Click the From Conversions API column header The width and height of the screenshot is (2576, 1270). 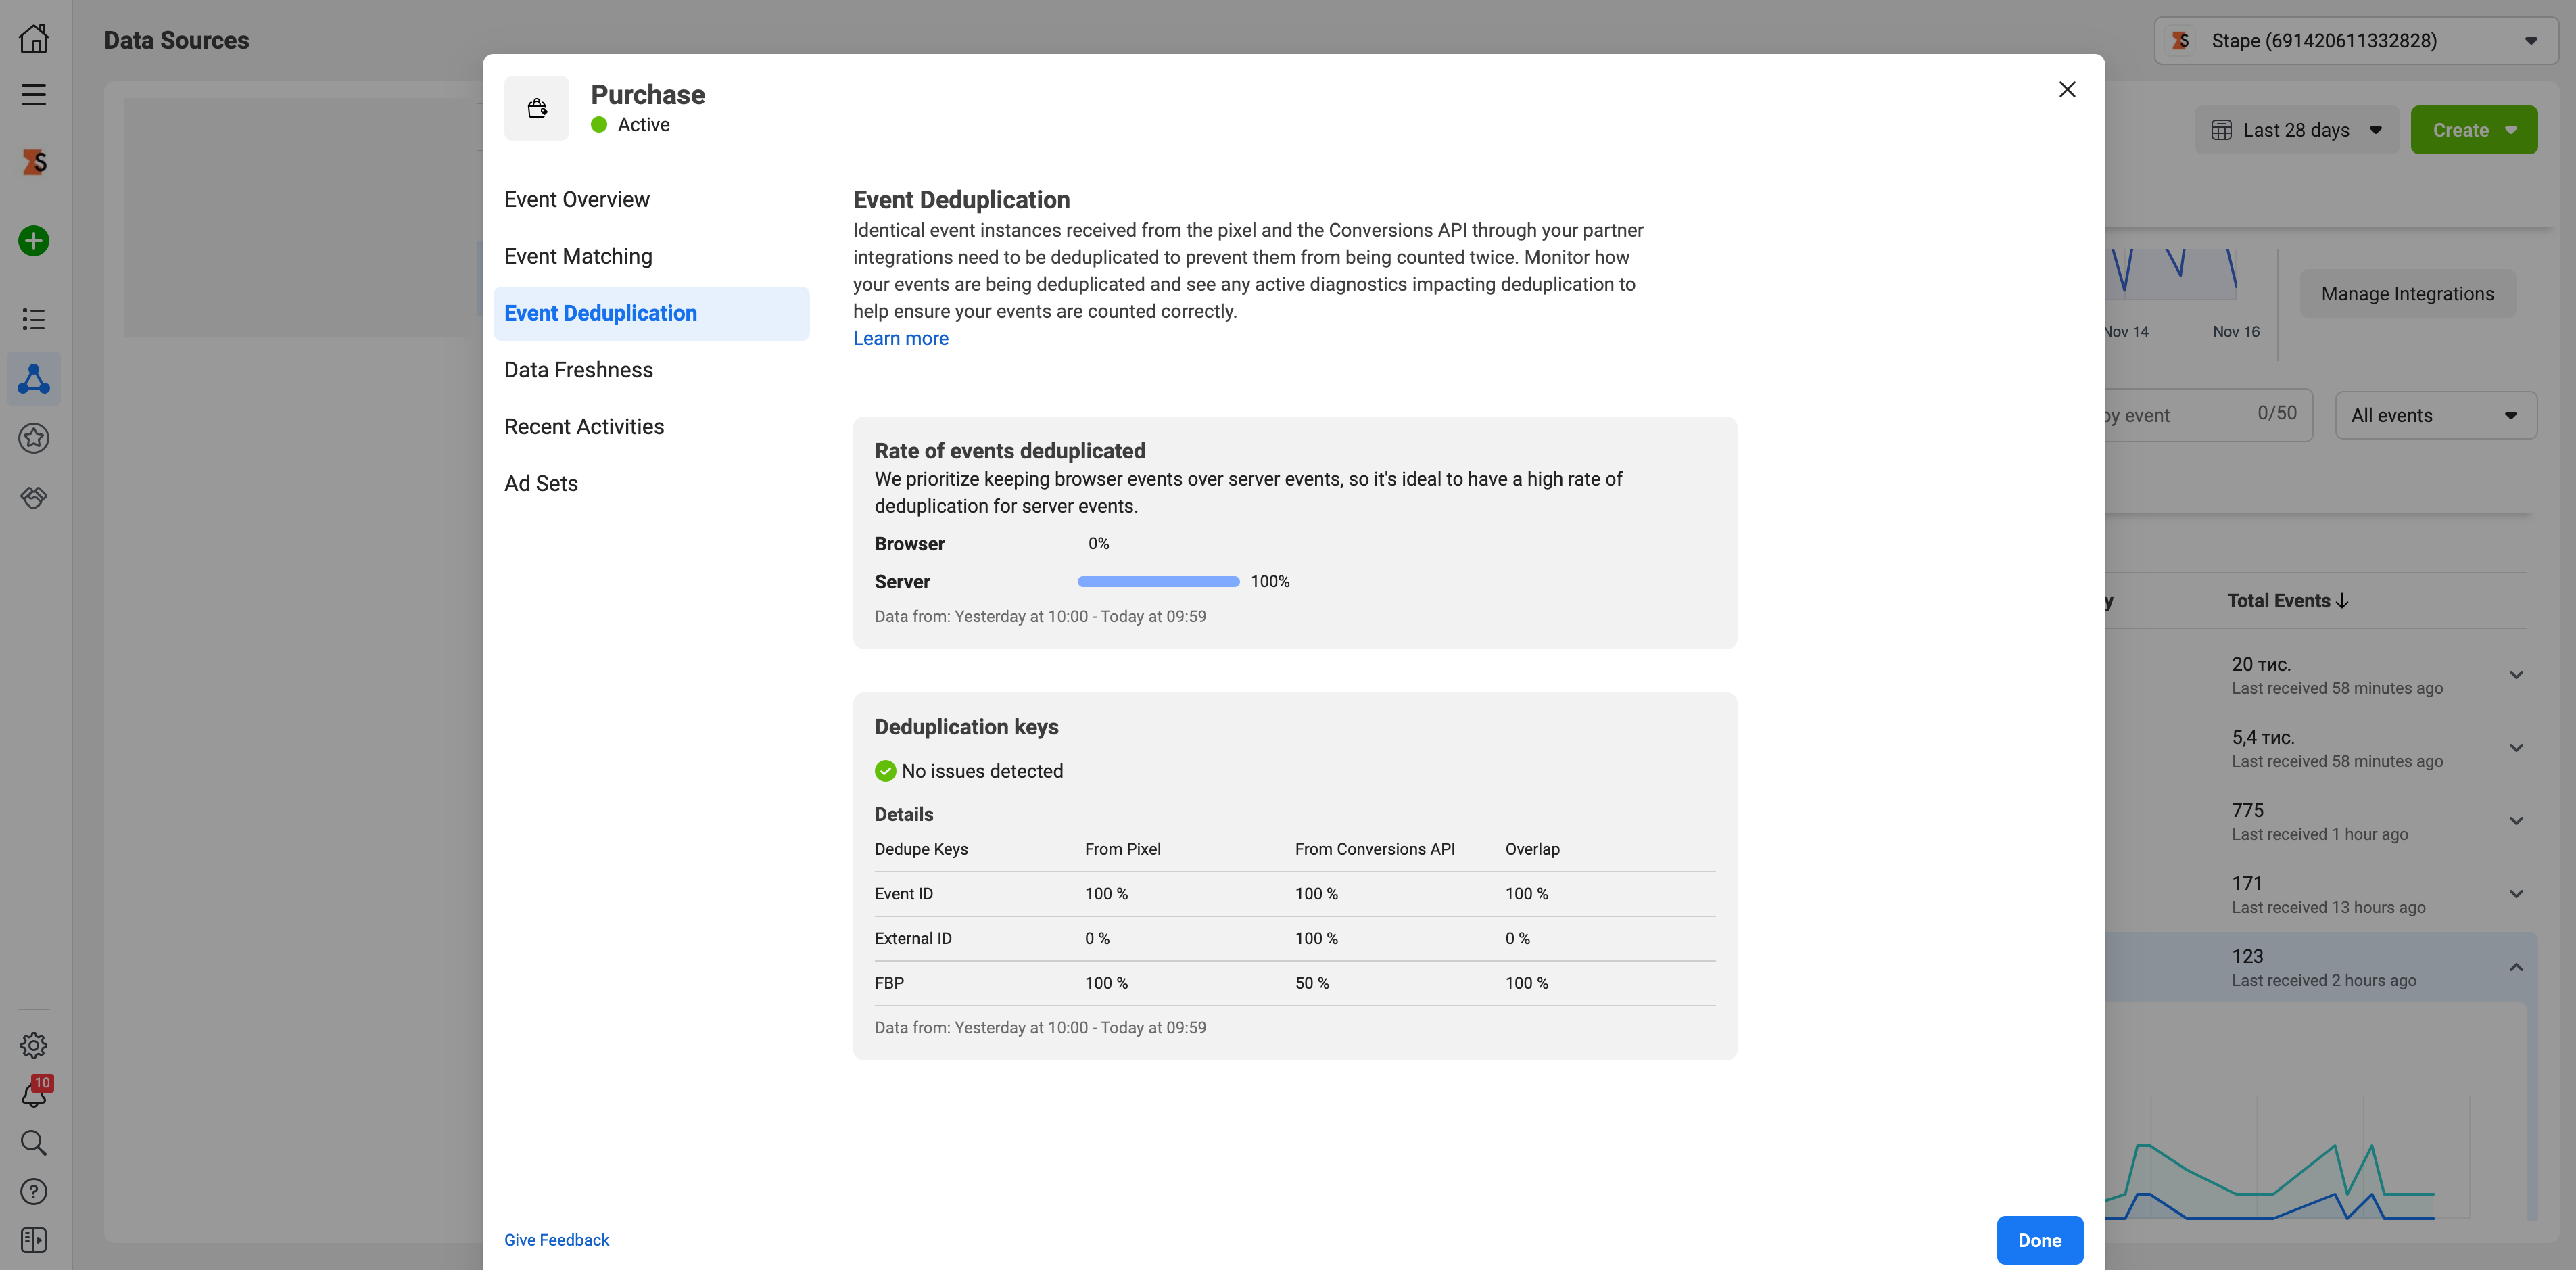pos(1374,849)
